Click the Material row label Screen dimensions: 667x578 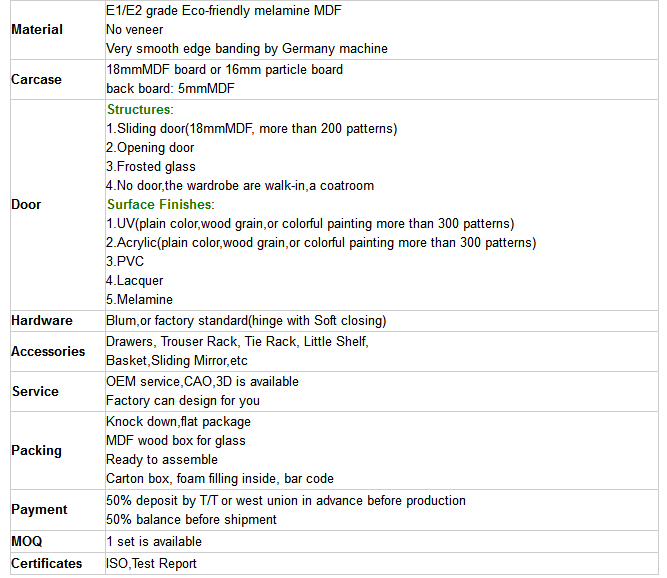pyautogui.click(x=37, y=29)
